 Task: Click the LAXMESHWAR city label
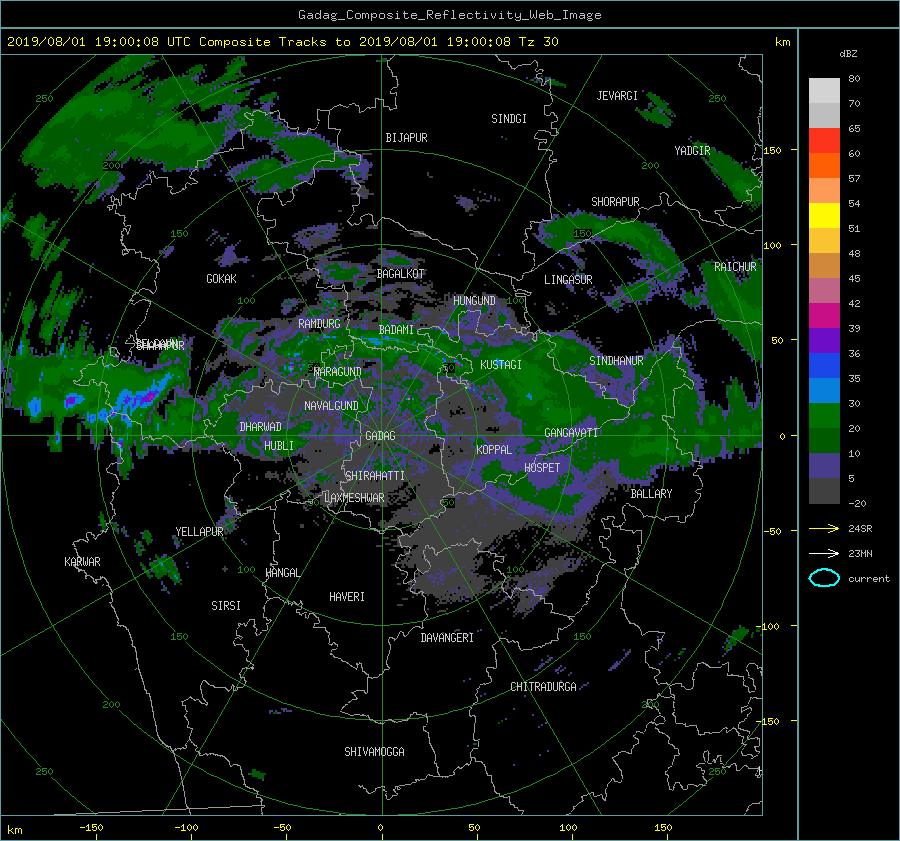point(354,498)
